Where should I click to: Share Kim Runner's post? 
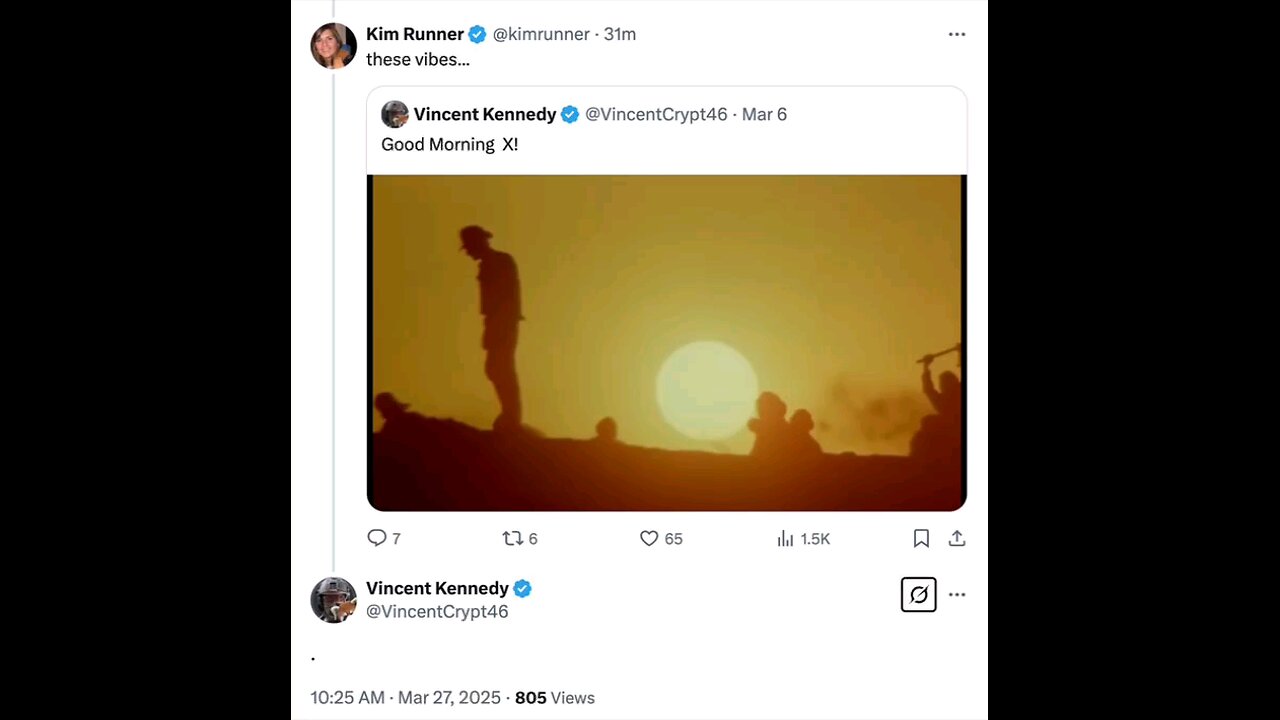(957, 538)
